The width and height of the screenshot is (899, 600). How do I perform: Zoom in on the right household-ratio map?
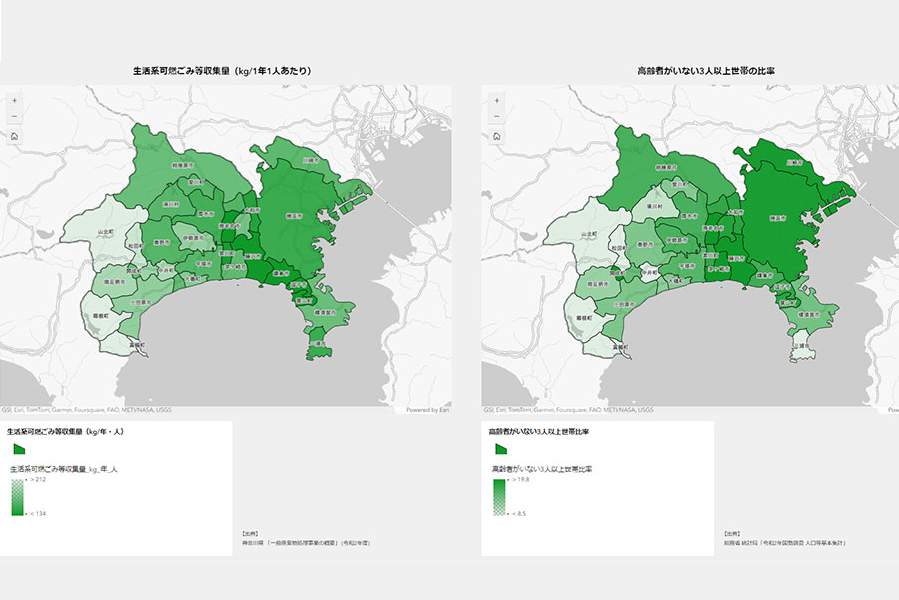(x=497, y=100)
